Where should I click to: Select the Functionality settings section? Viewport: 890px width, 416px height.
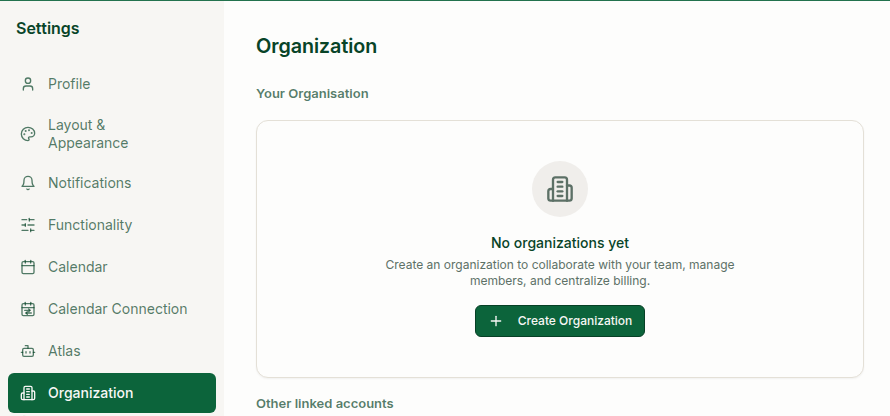coord(112,225)
